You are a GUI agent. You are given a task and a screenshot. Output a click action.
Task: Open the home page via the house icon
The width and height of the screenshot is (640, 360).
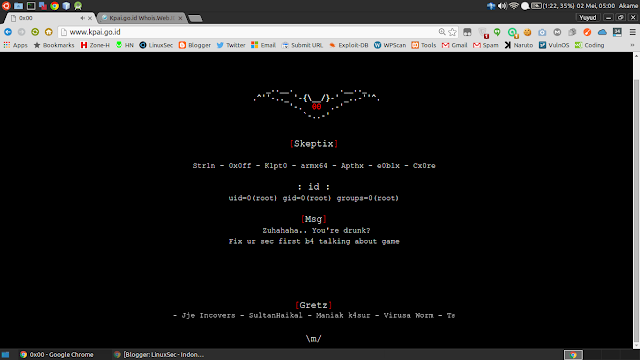[x=49, y=32]
